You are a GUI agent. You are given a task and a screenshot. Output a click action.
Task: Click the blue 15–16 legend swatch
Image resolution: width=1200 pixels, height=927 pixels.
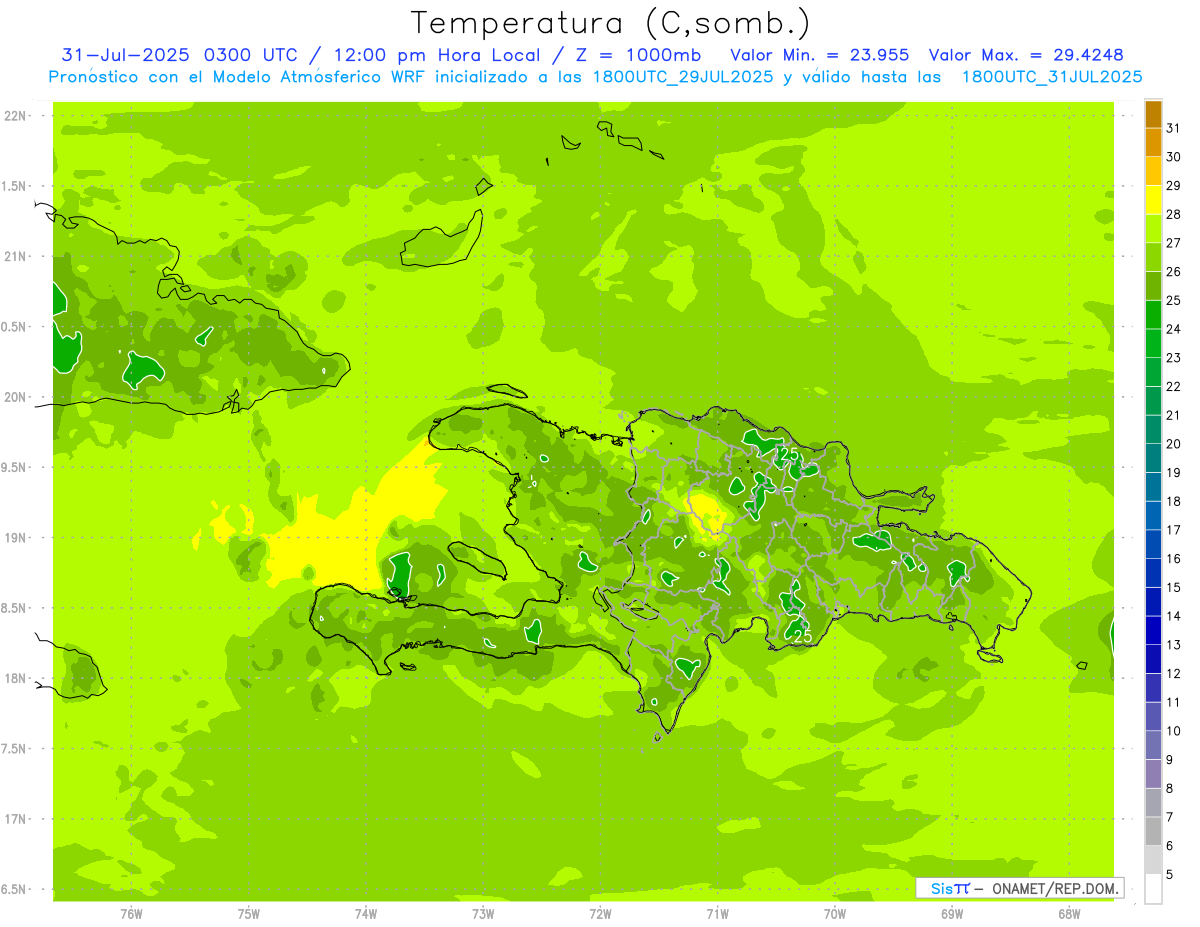coord(1153,573)
